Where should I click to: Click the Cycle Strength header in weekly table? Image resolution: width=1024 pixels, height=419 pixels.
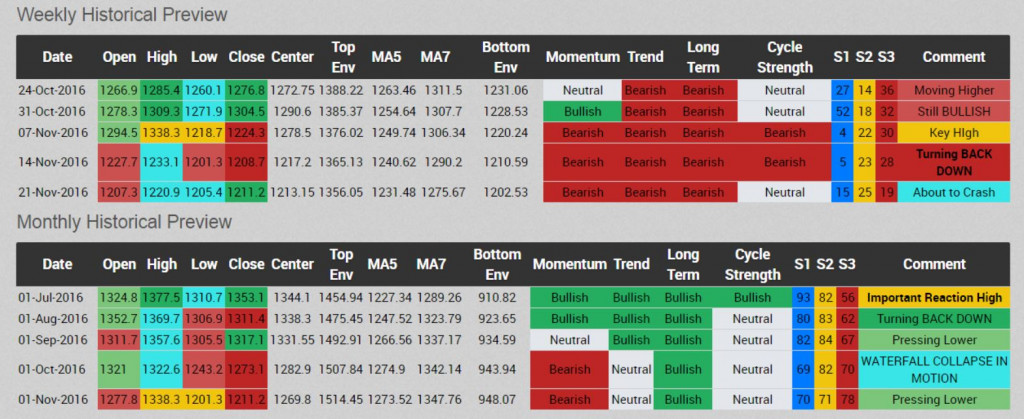click(784, 57)
